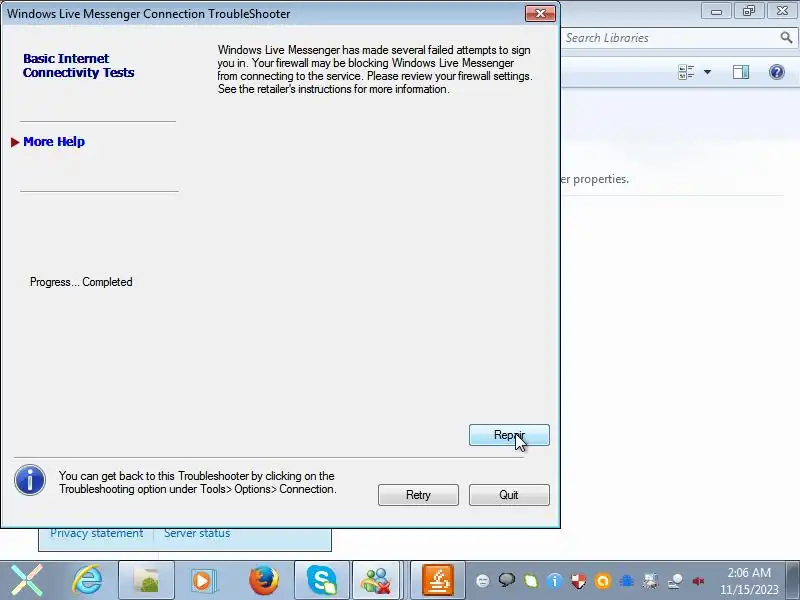
Task: Click the network connection tray icon
Action: tap(675, 581)
